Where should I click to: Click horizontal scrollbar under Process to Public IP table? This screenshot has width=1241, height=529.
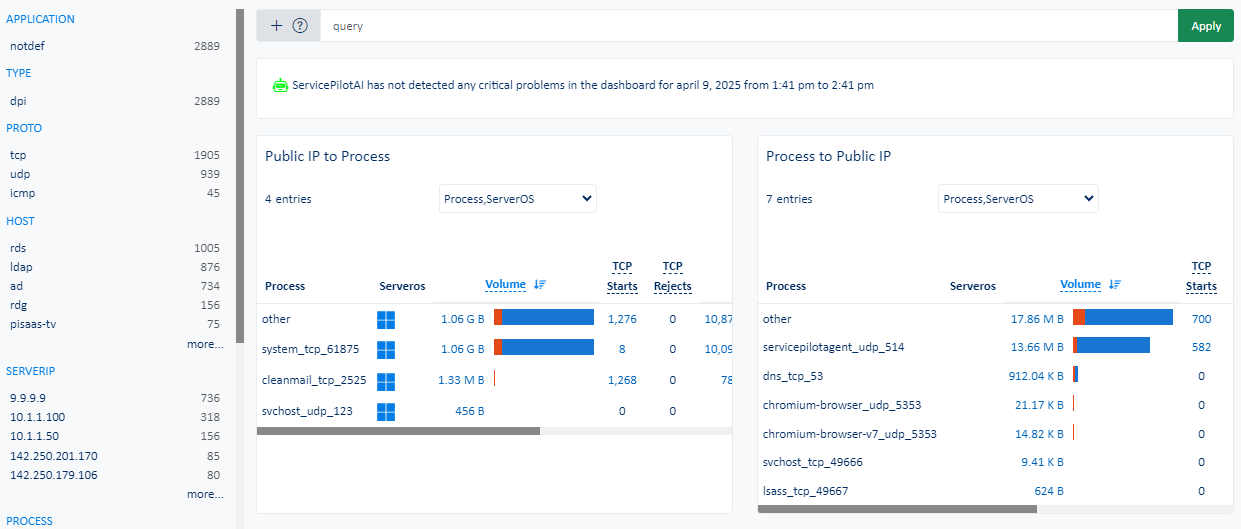tap(897, 508)
